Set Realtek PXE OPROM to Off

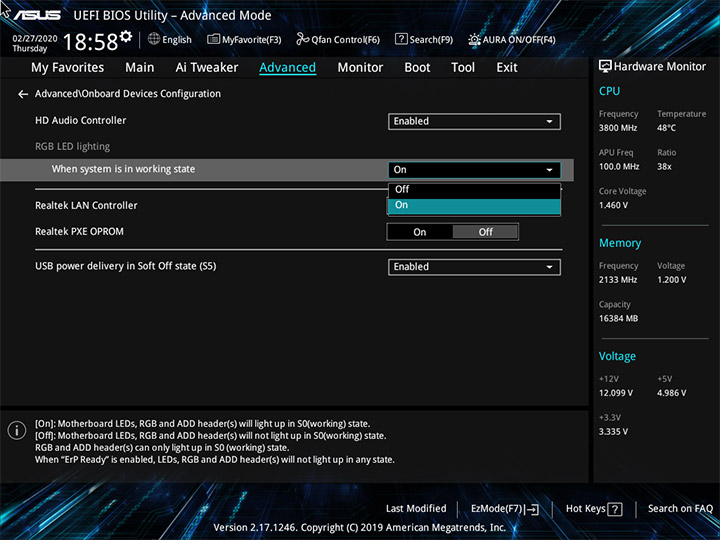click(x=485, y=232)
